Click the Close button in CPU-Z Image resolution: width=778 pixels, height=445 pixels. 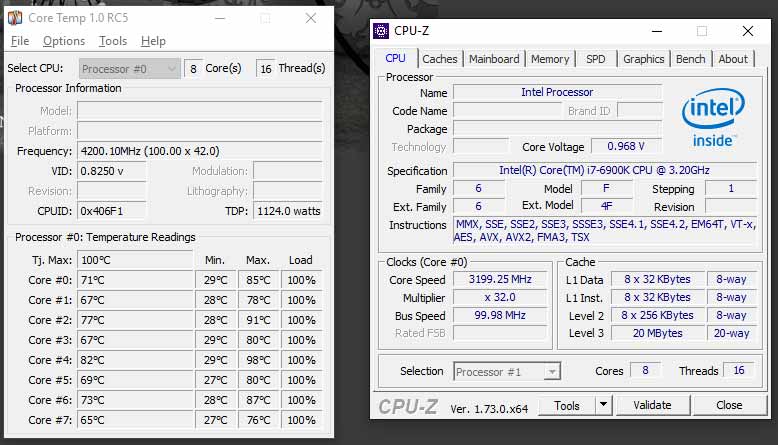click(x=729, y=405)
